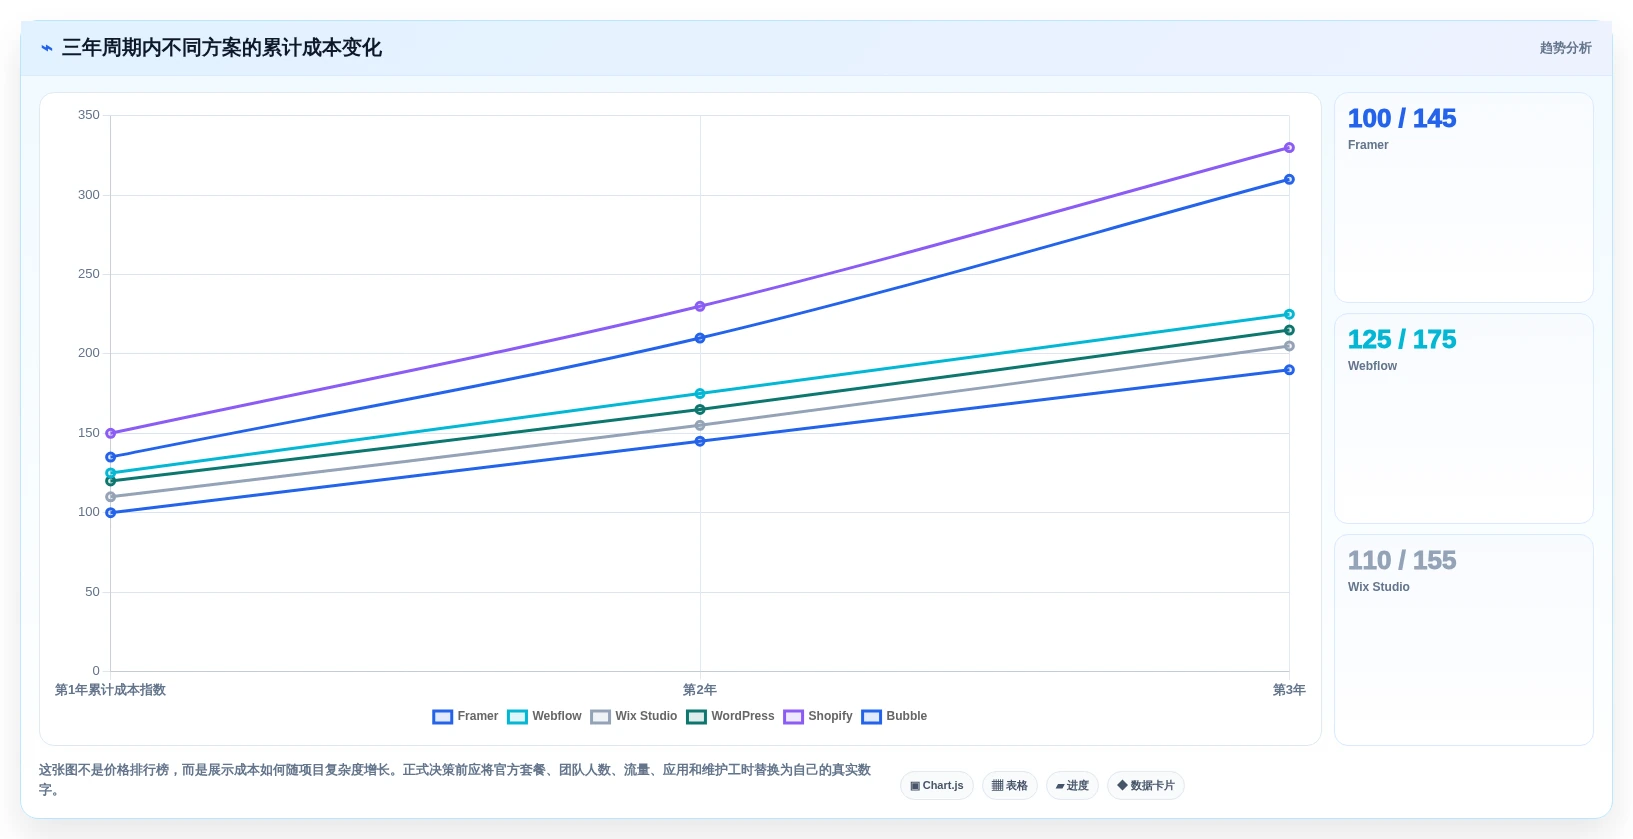Click the Wix Studio point at 第2年
The image size is (1633, 839).
(700, 425)
